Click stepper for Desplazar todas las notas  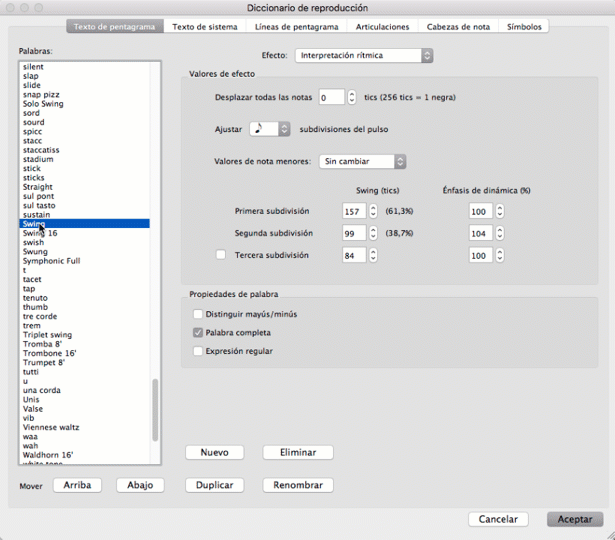[x=352, y=97]
